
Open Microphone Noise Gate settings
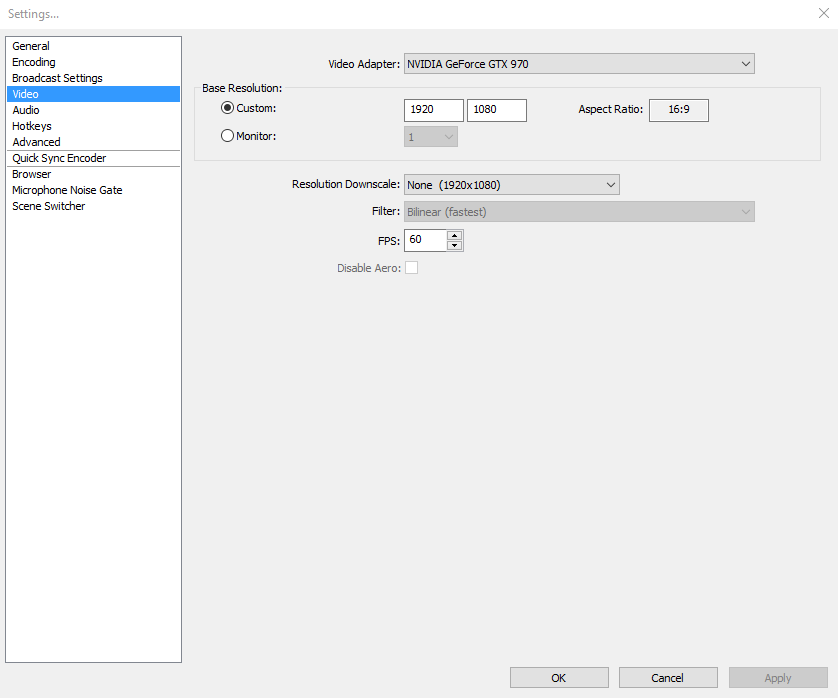click(x=94, y=190)
